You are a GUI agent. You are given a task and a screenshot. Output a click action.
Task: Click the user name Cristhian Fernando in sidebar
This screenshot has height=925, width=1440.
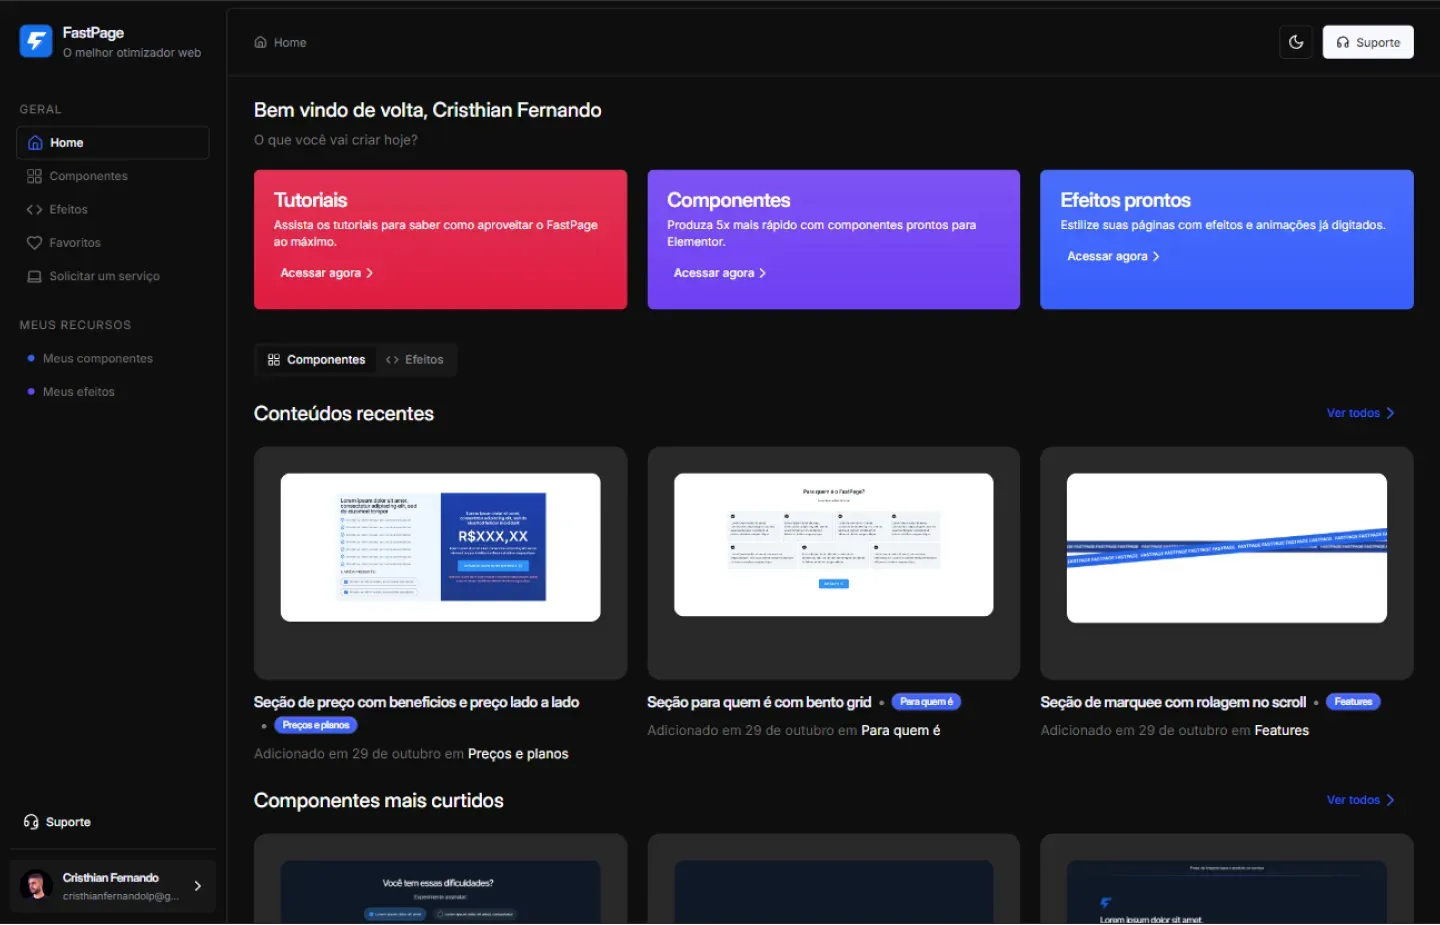(111, 878)
